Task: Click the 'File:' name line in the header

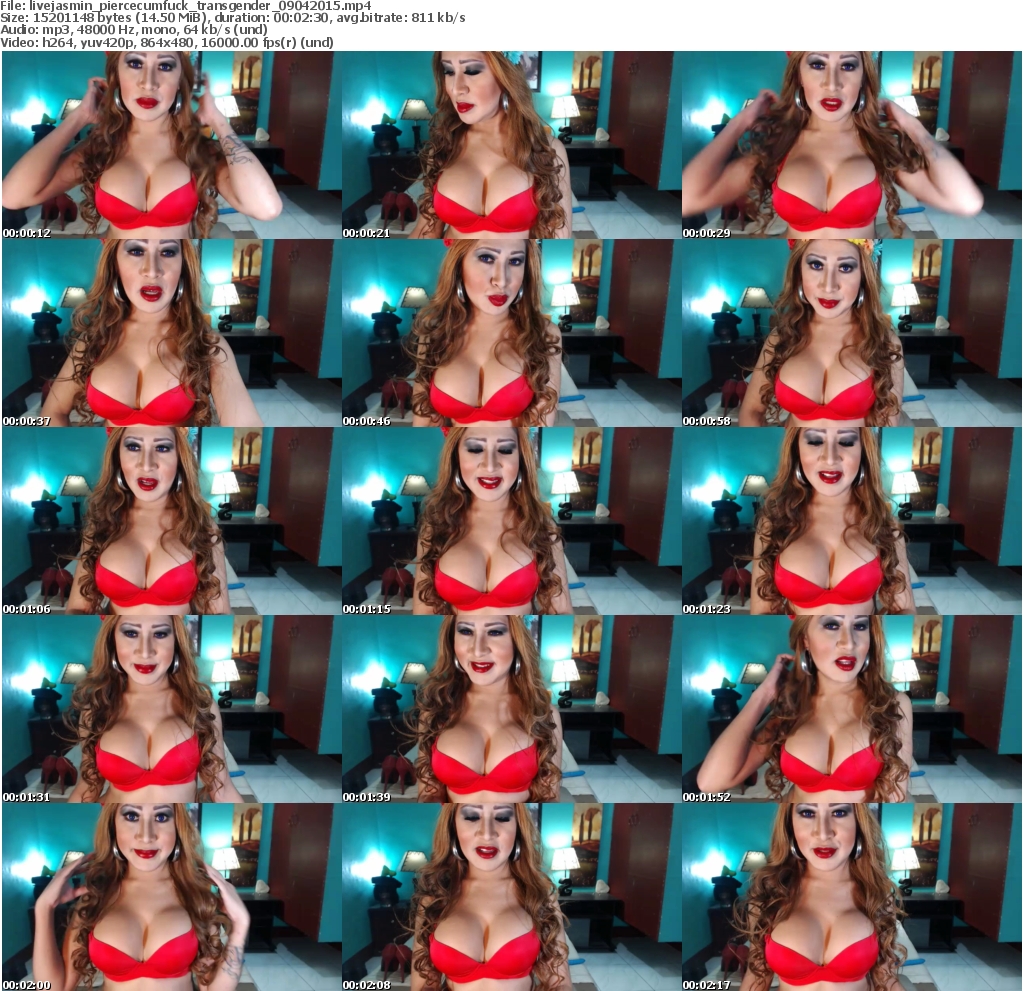Action: tap(186, 6)
